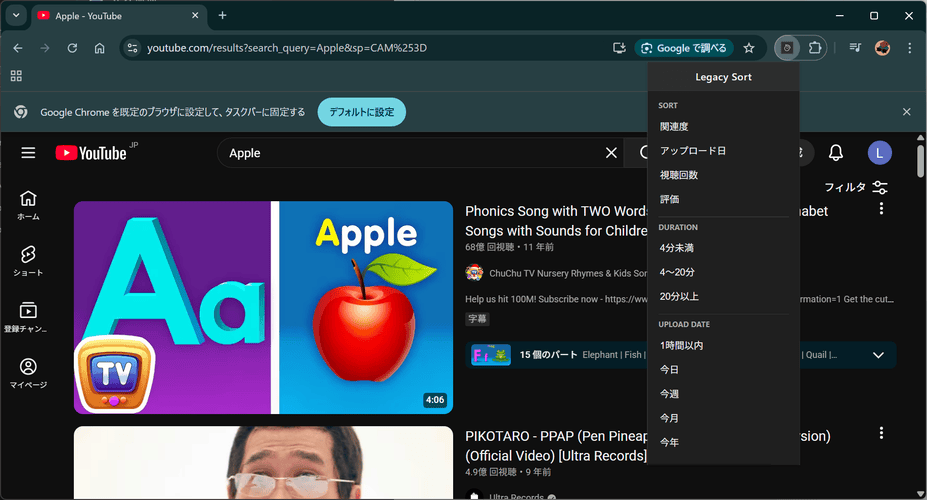Open the YouTube hamburger guide menu

pyautogui.click(x=28, y=153)
